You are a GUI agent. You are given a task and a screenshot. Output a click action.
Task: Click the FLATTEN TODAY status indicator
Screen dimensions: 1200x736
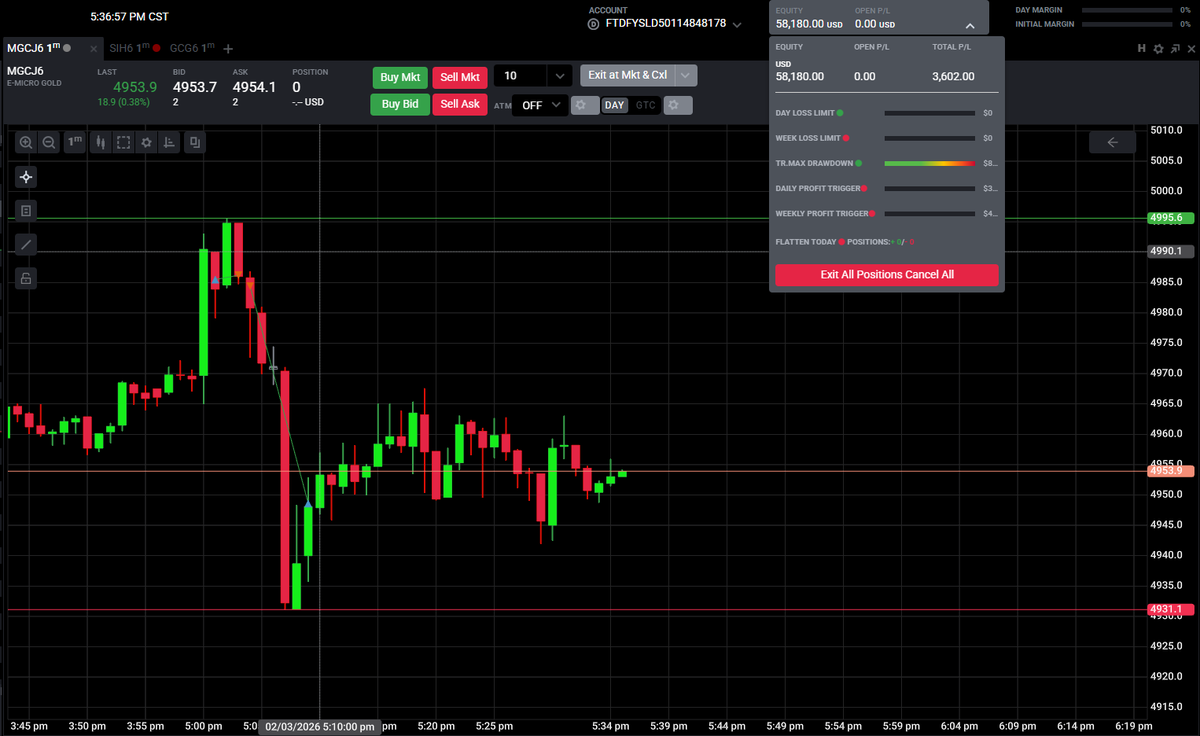pos(842,242)
